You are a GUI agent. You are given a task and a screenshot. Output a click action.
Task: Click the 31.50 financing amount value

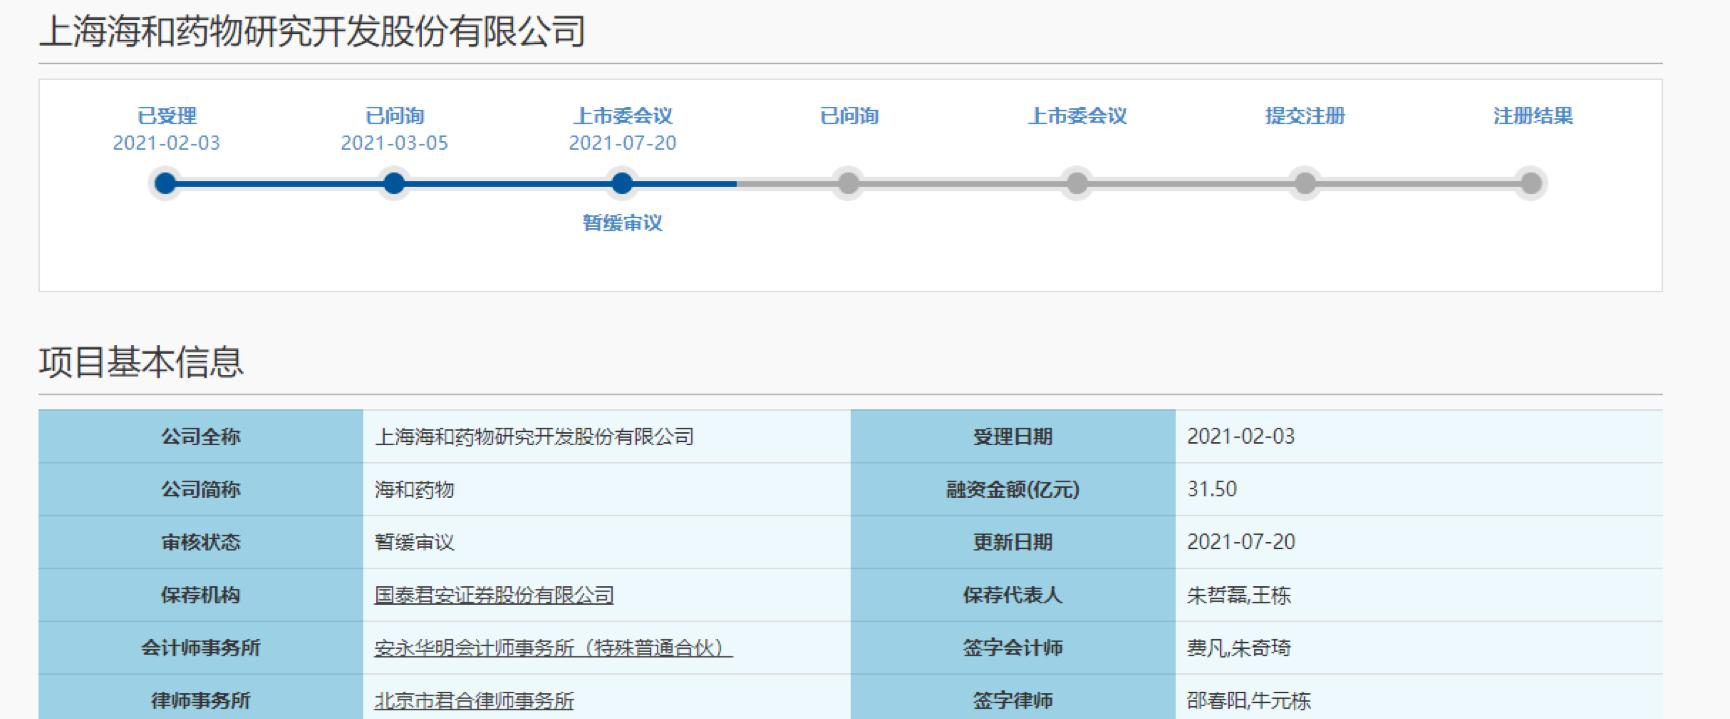tap(1212, 490)
